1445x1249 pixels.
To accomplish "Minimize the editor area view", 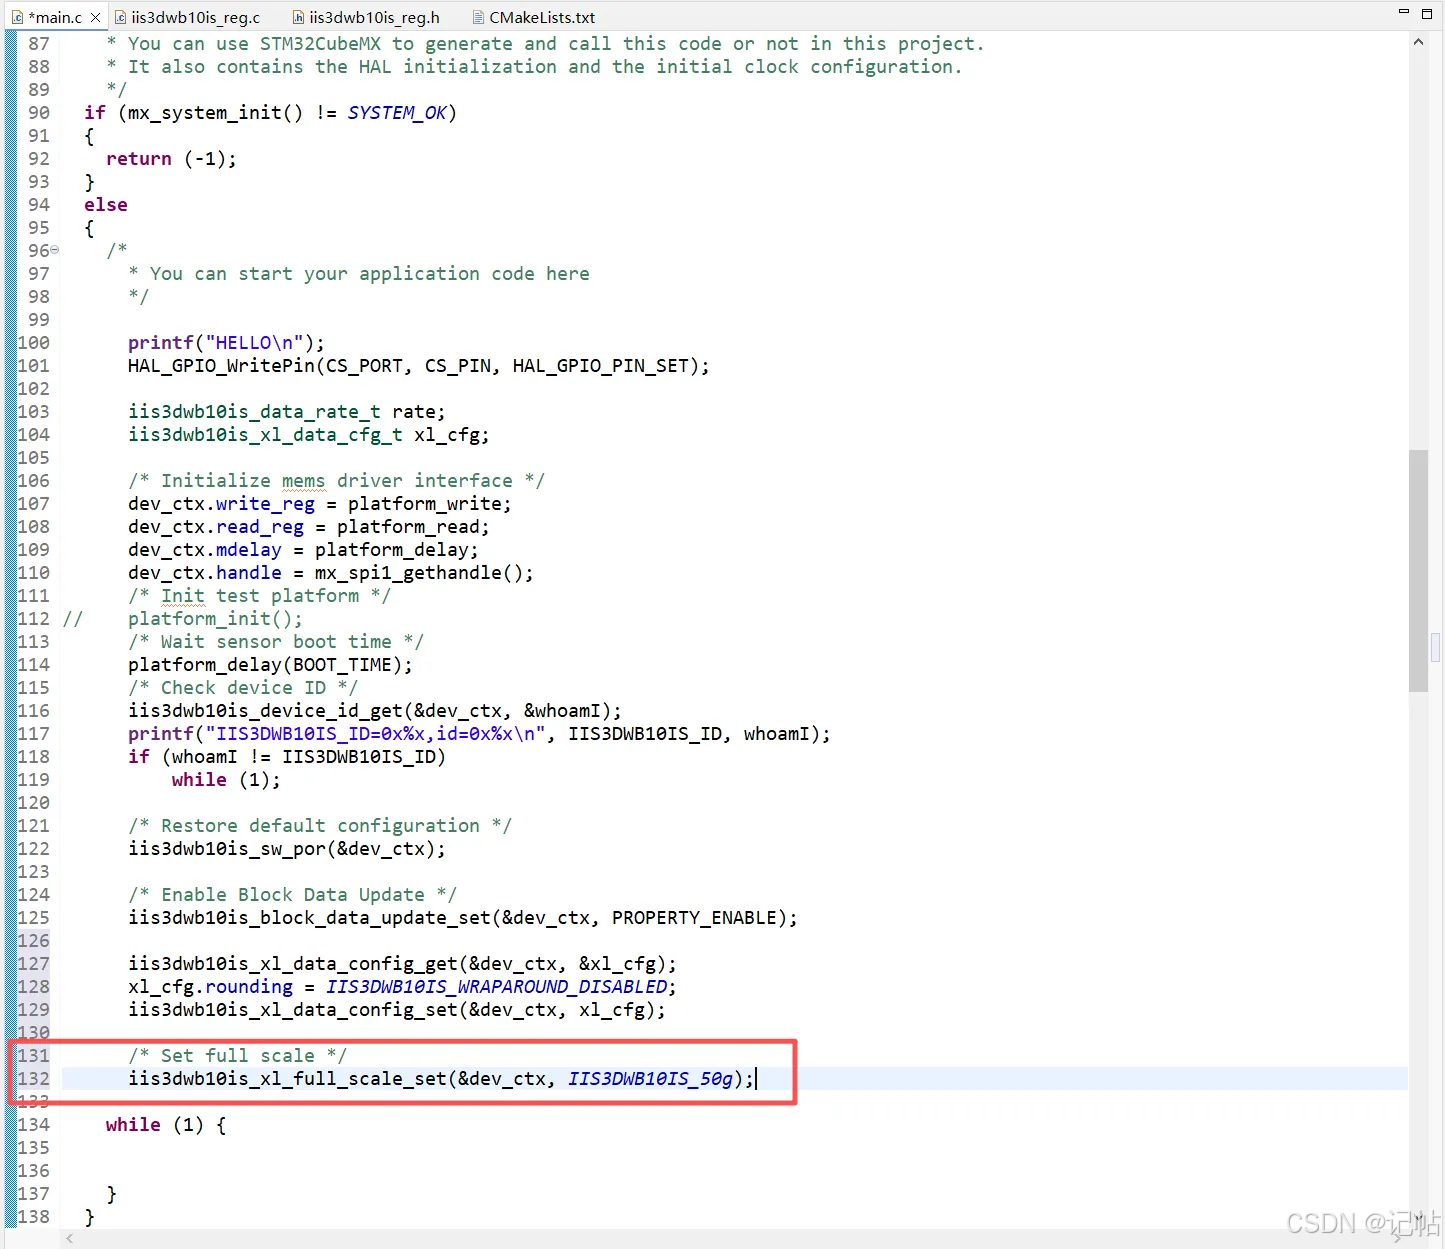I will (x=1403, y=12).
